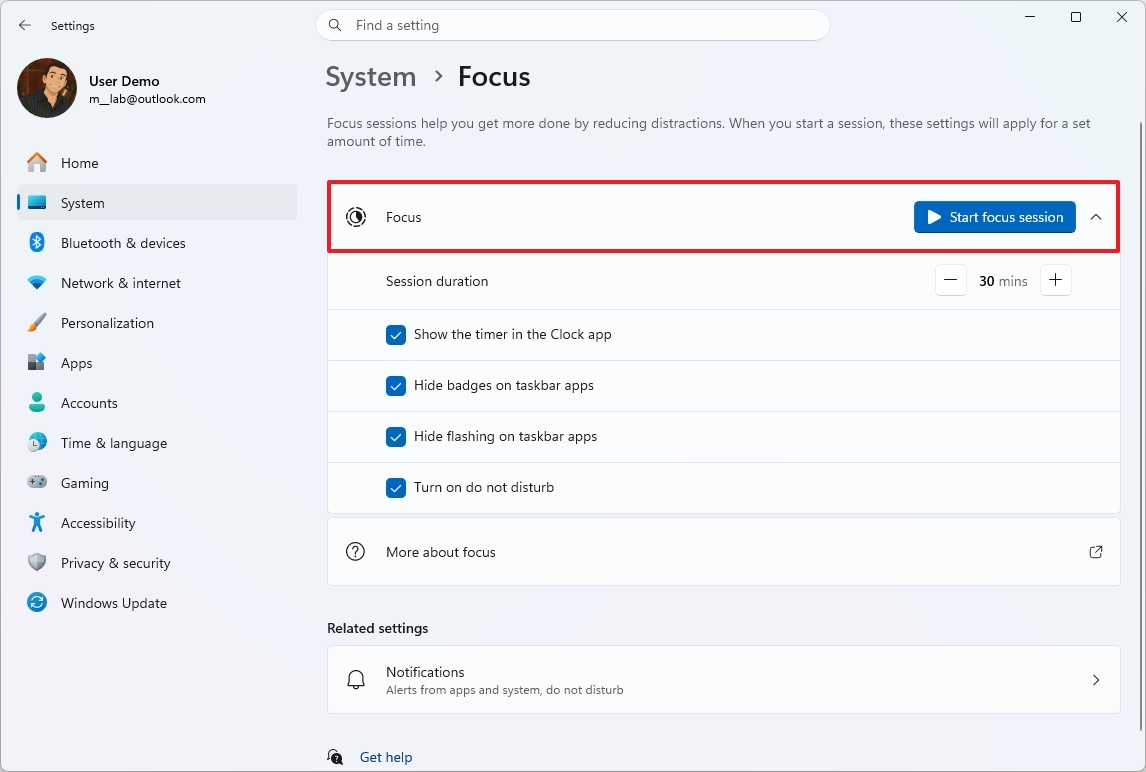
Task: Open Windows Update from the sidebar
Action: click(36, 602)
